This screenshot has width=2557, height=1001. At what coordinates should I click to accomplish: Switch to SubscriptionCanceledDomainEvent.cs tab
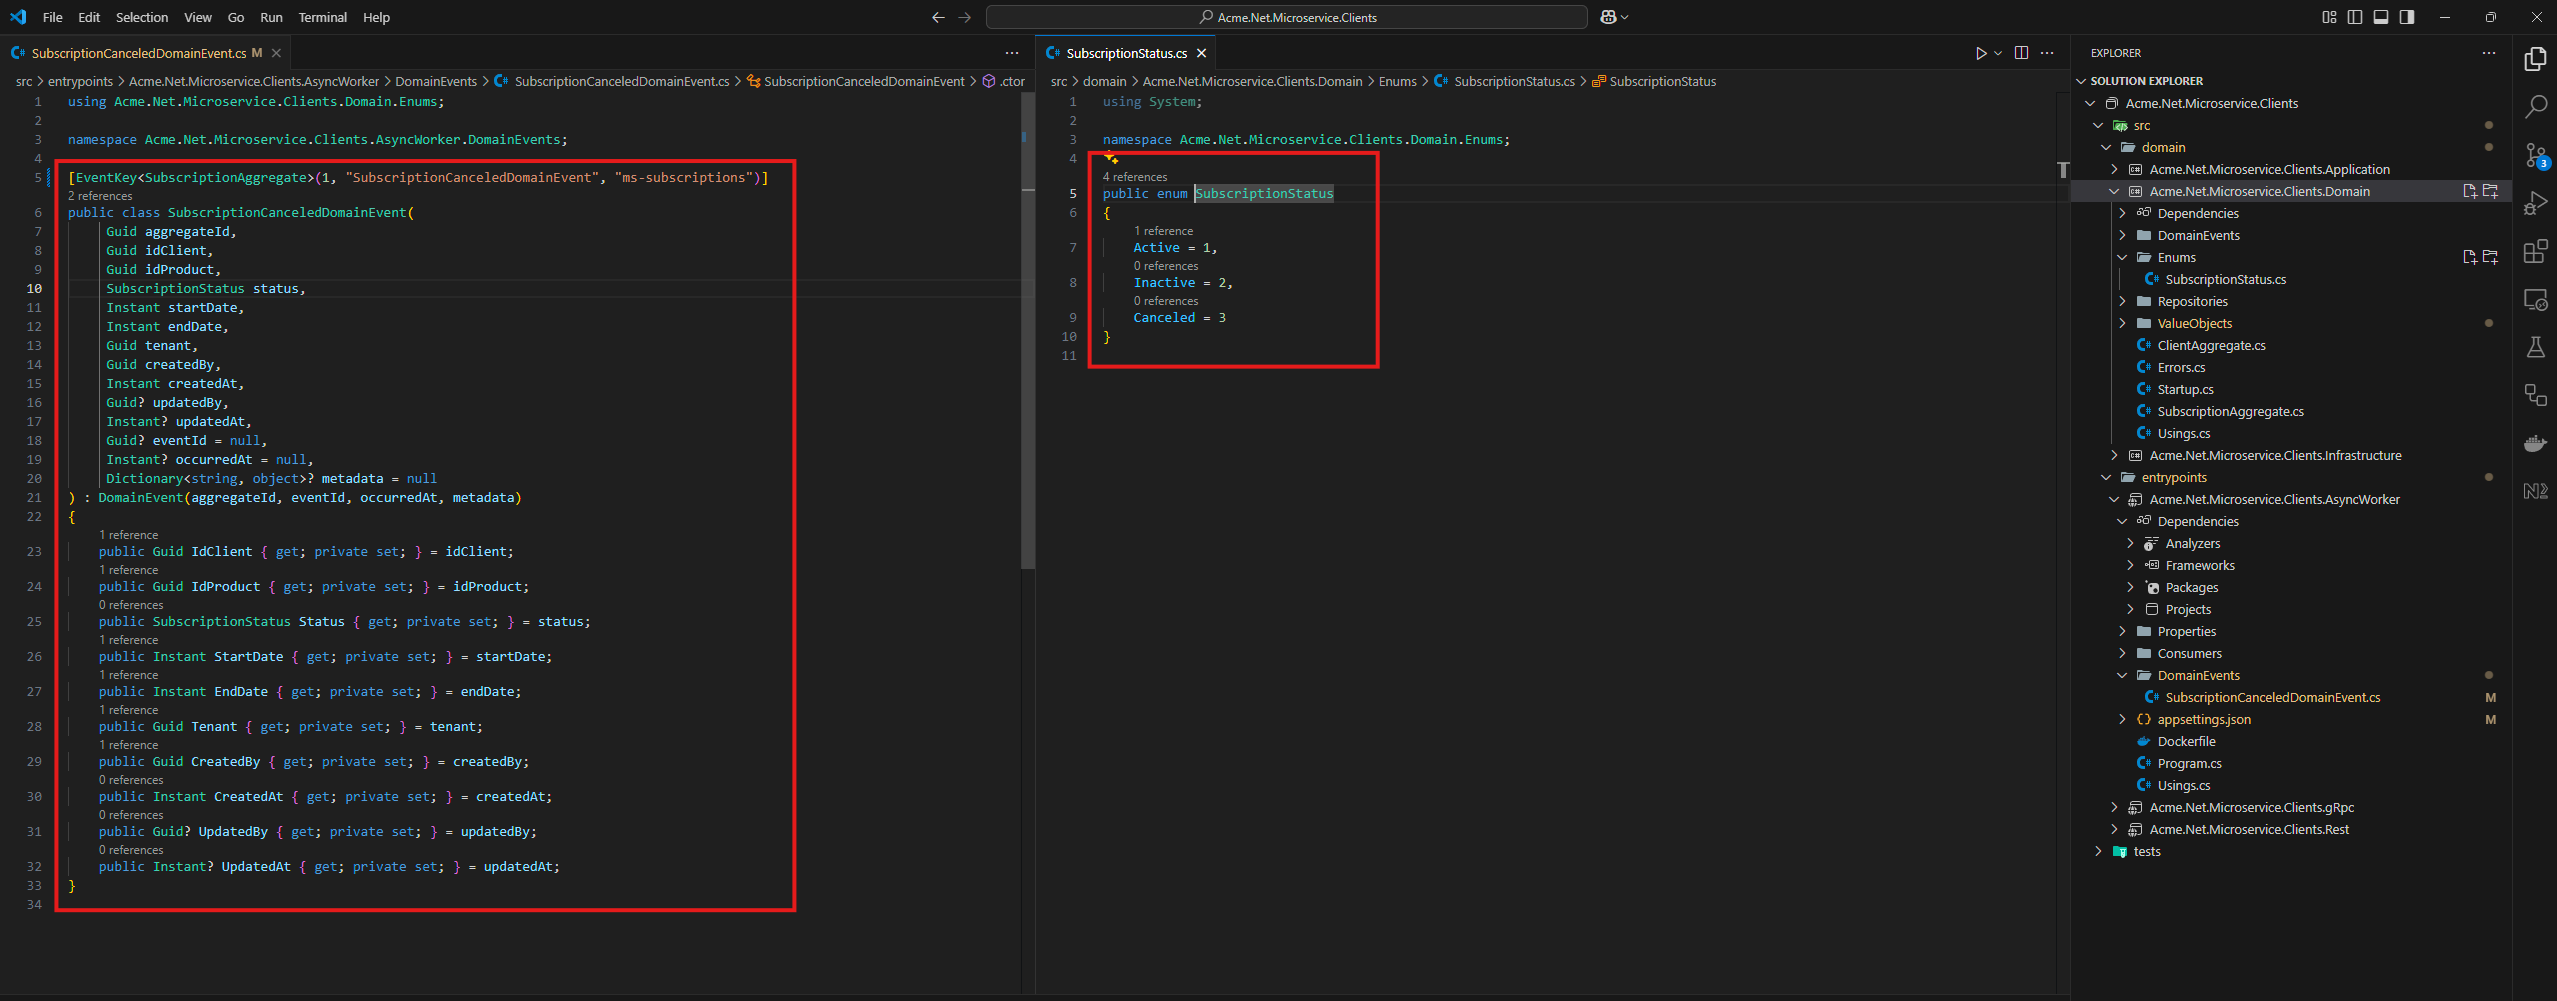tap(138, 53)
